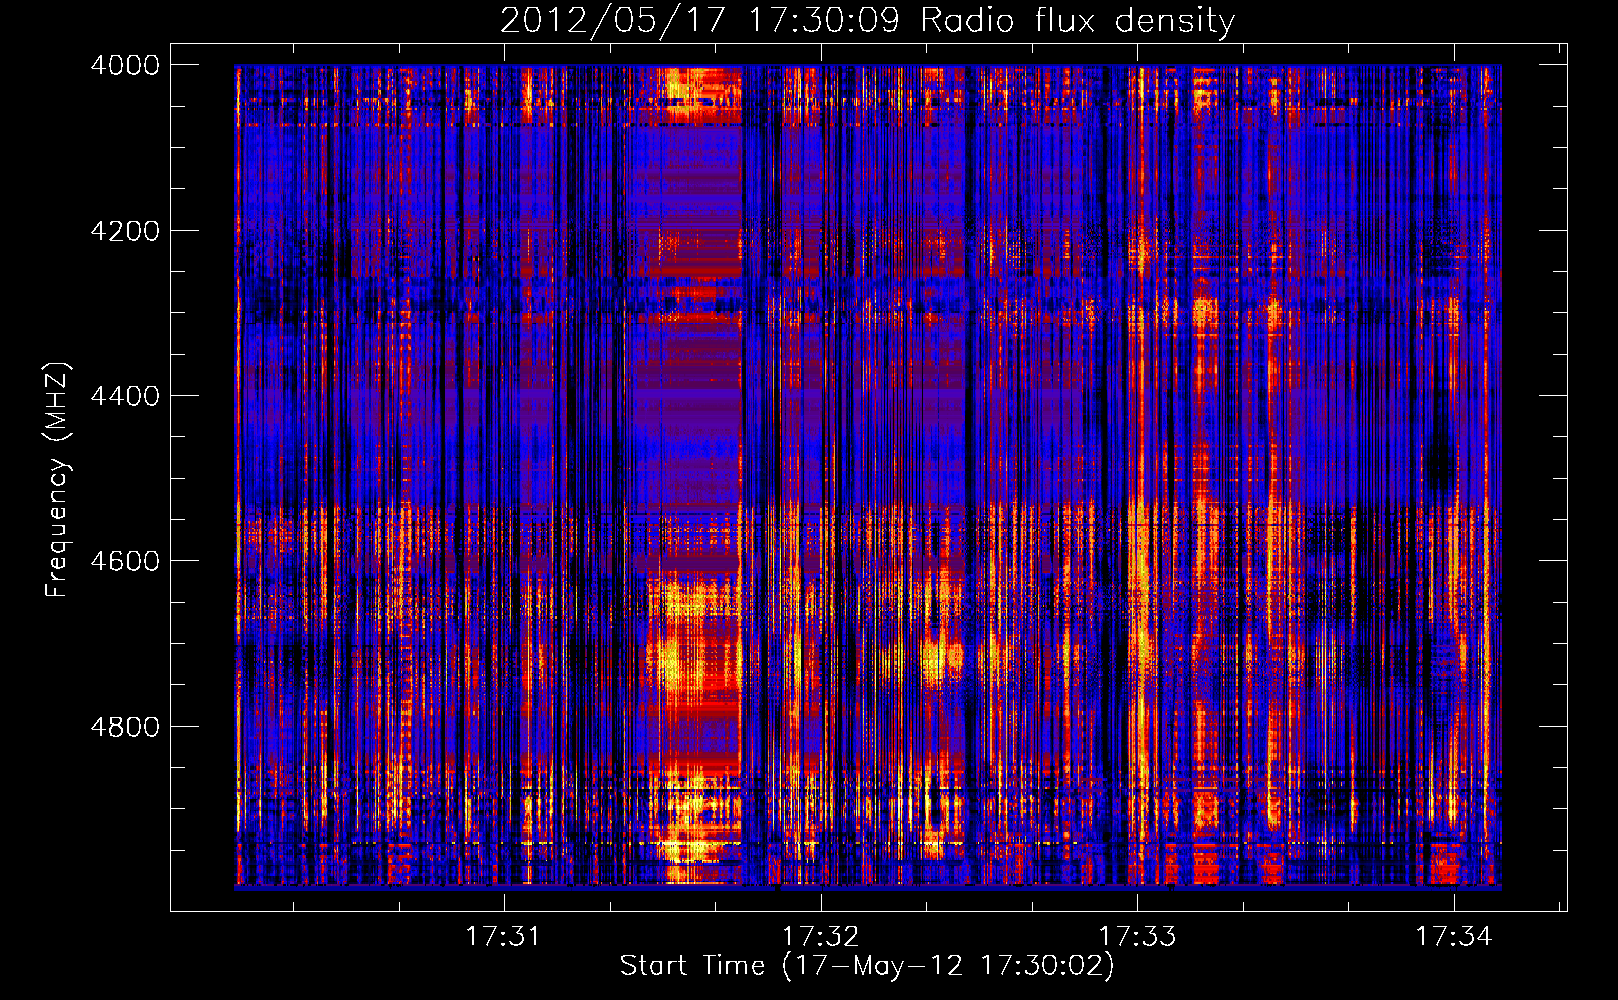
Task: Select the 4800 frequency tick label
Action: [125, 726]
